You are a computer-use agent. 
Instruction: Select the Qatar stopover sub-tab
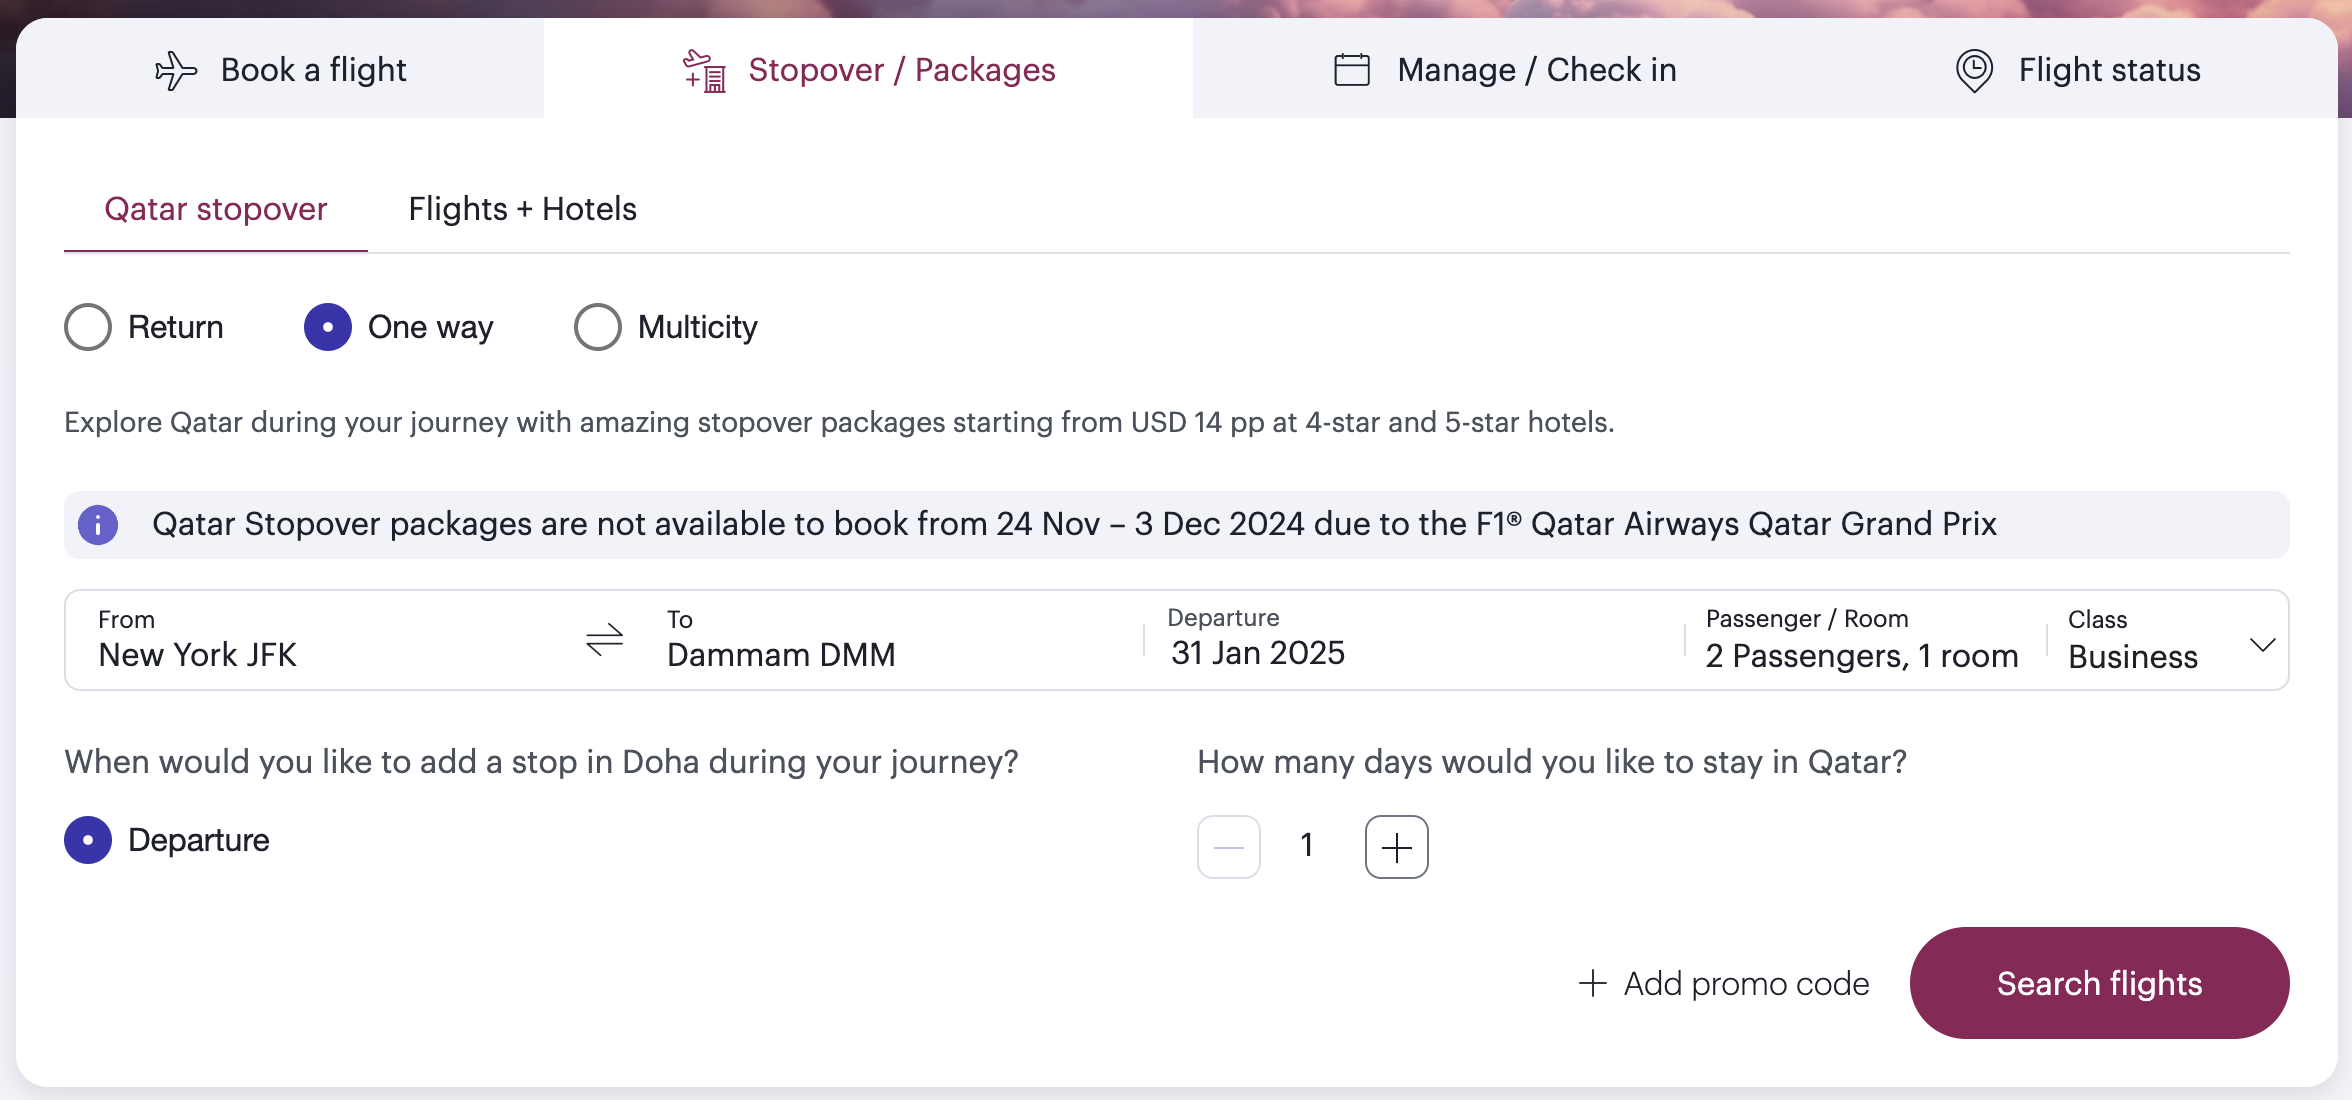(216, 209)
